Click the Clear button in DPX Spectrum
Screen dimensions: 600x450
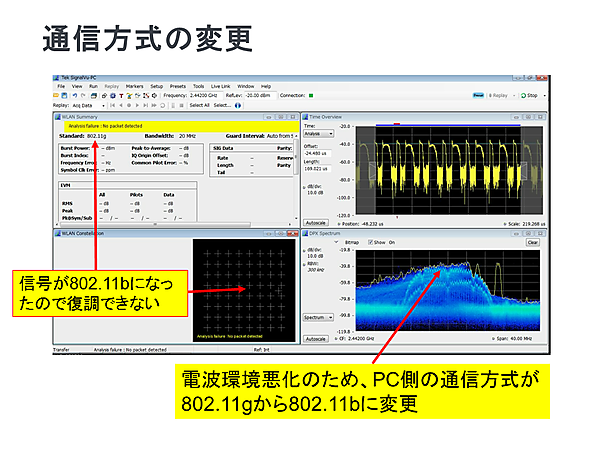[x=533, y=243]
